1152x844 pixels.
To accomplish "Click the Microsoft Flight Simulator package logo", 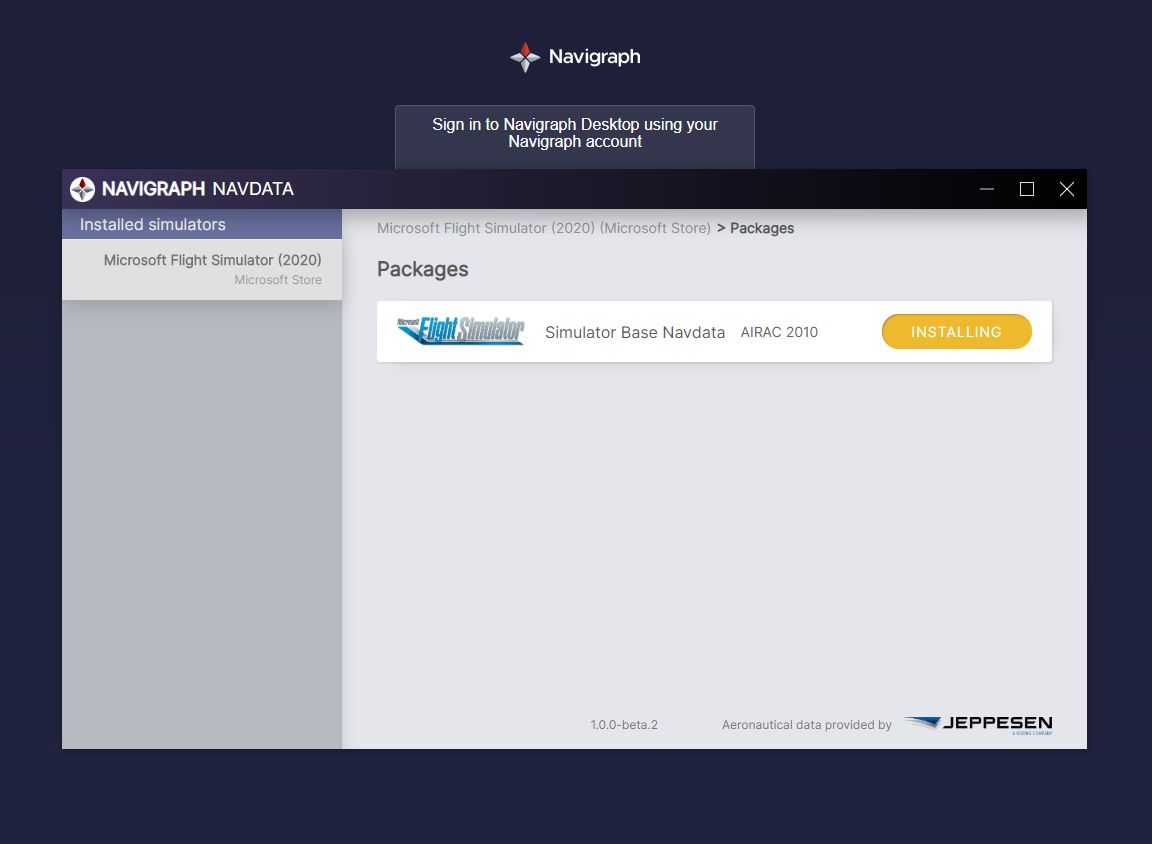I will (461, 331).
